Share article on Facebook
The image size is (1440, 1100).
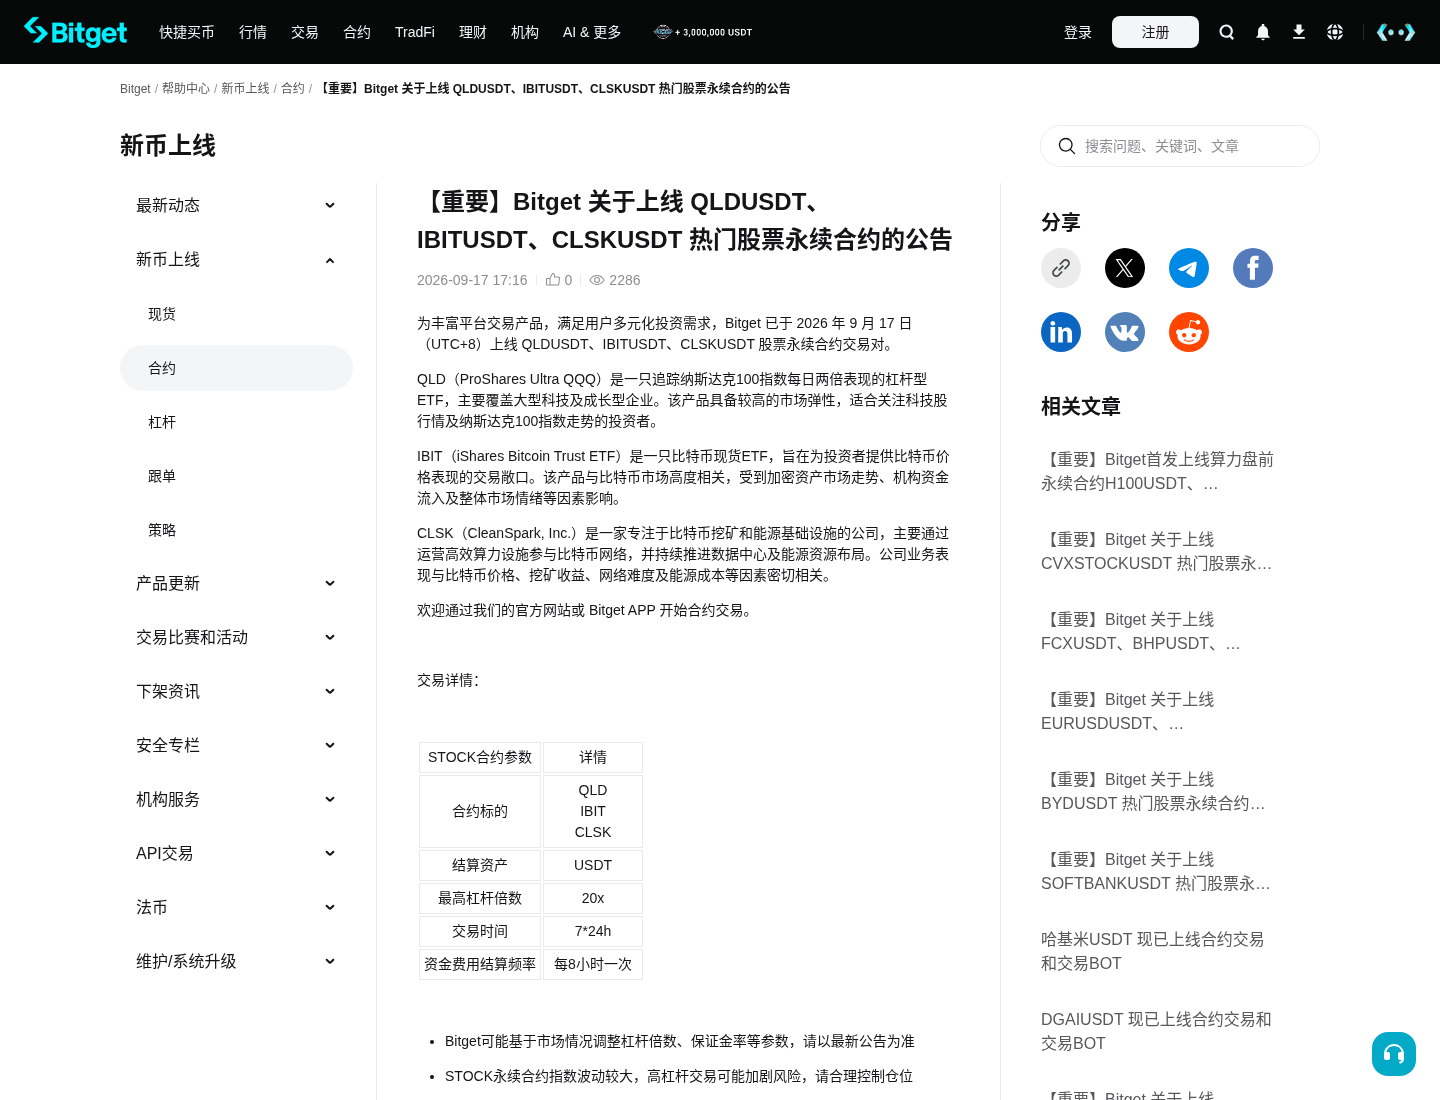1253,268
